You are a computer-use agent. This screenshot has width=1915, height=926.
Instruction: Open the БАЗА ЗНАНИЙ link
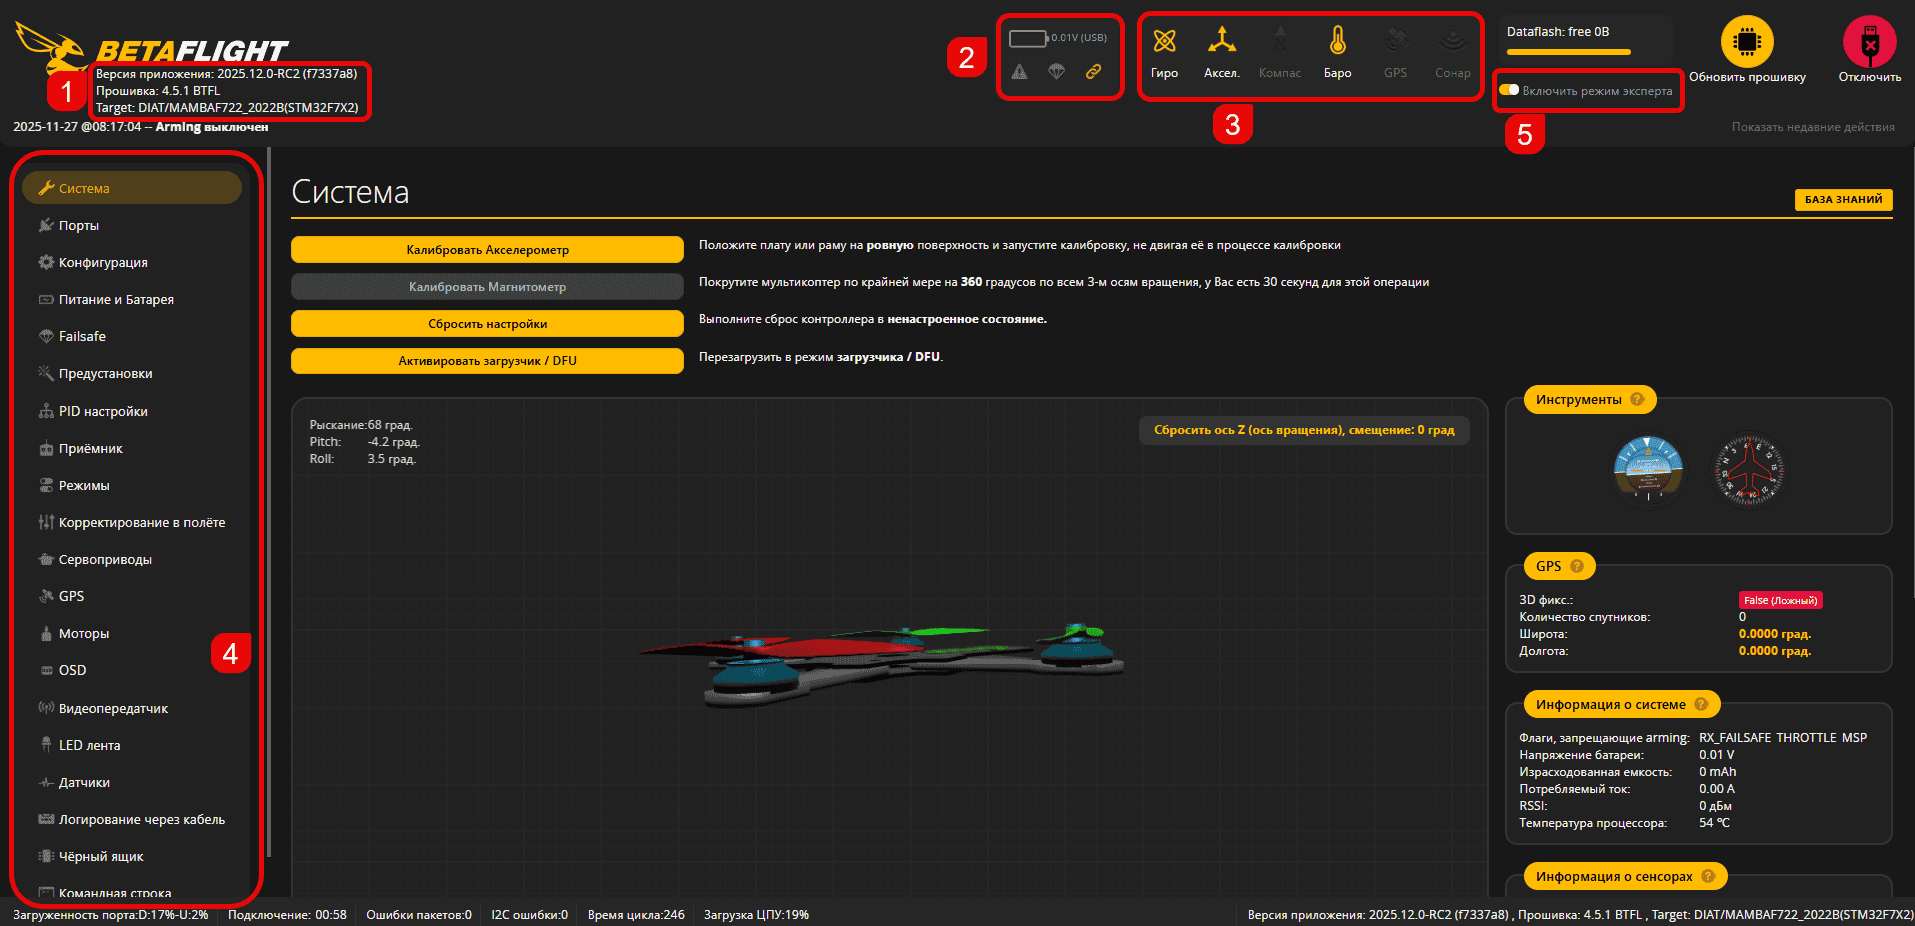coord(1843,199)
